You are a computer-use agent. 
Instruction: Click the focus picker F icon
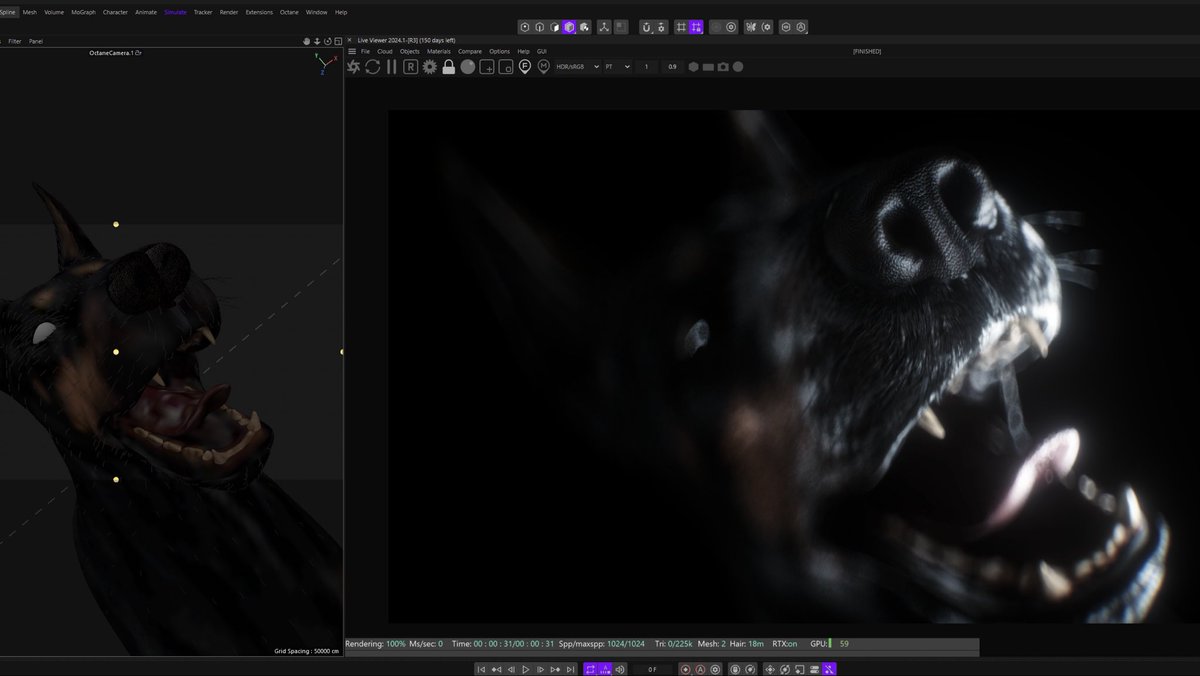coord(525,67)
